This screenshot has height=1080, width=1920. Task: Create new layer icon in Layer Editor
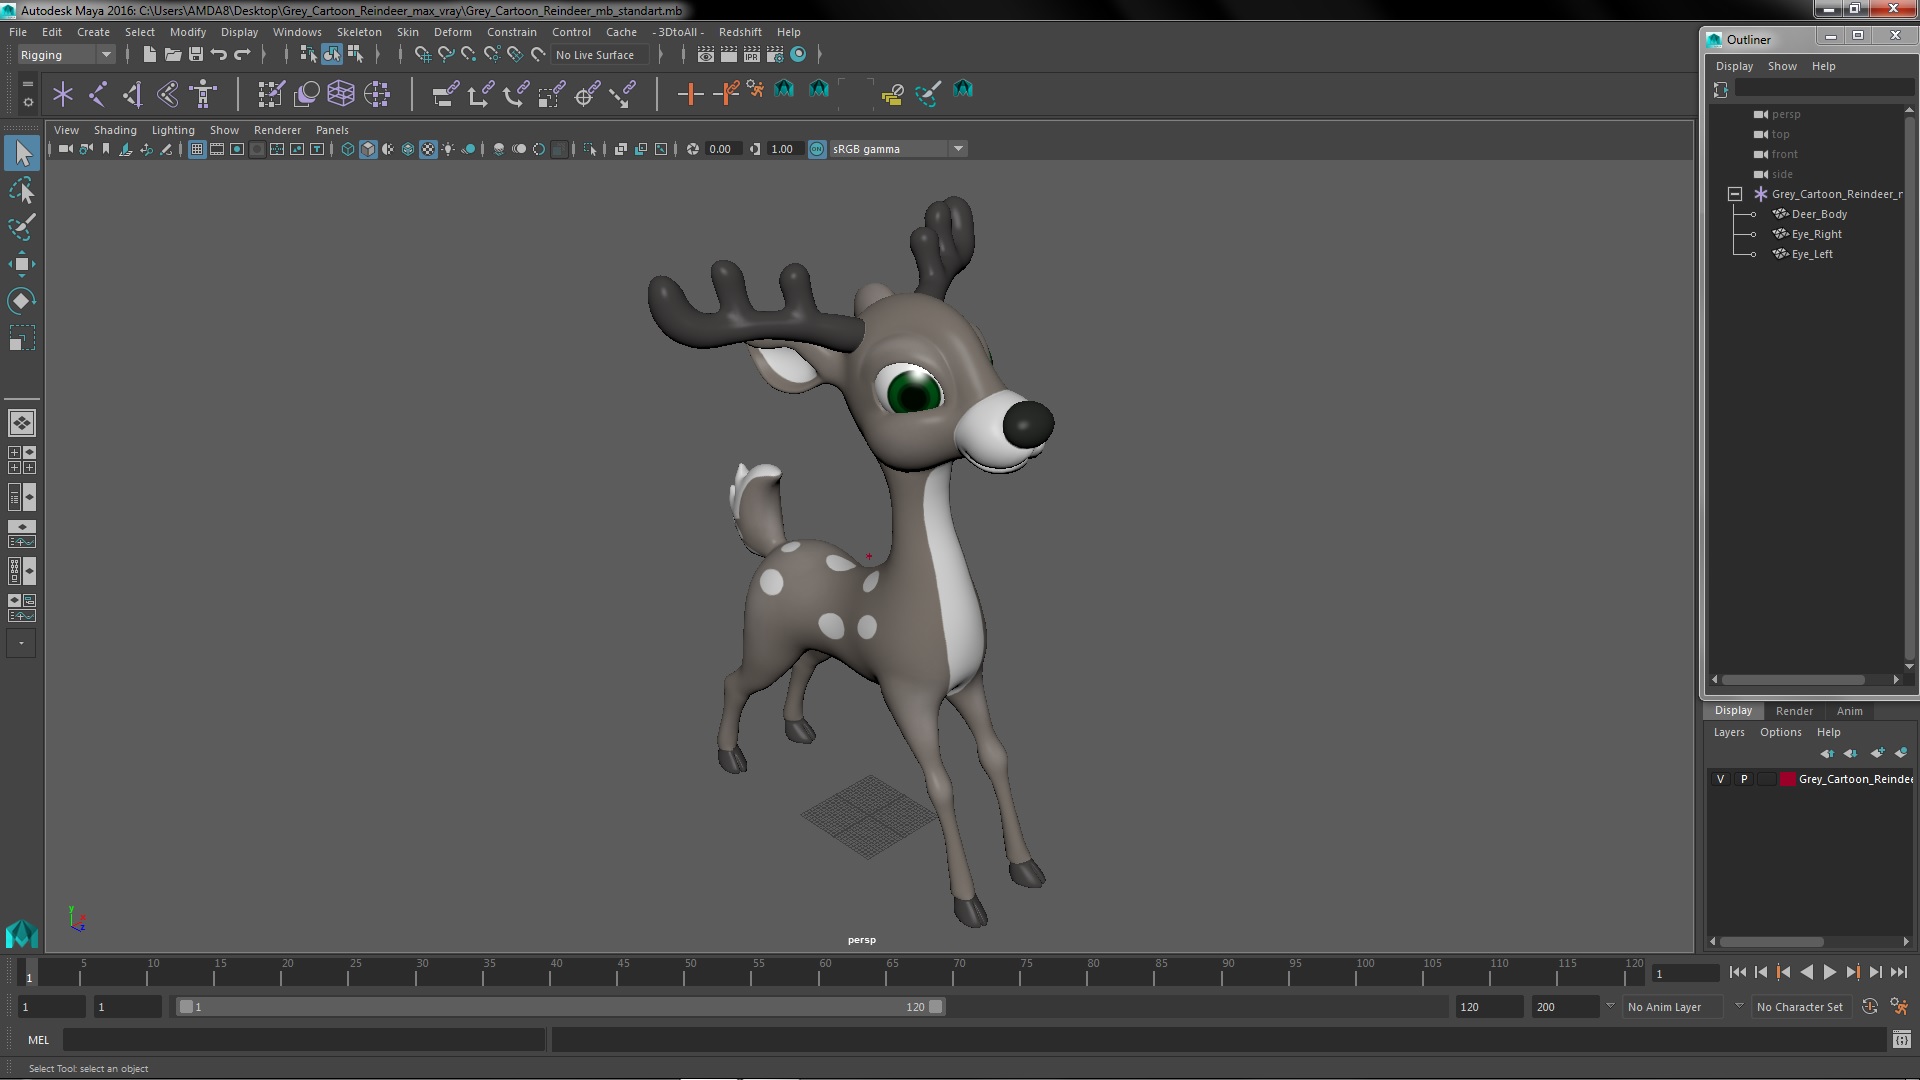pyautogui.click(x=1877, y=753)
